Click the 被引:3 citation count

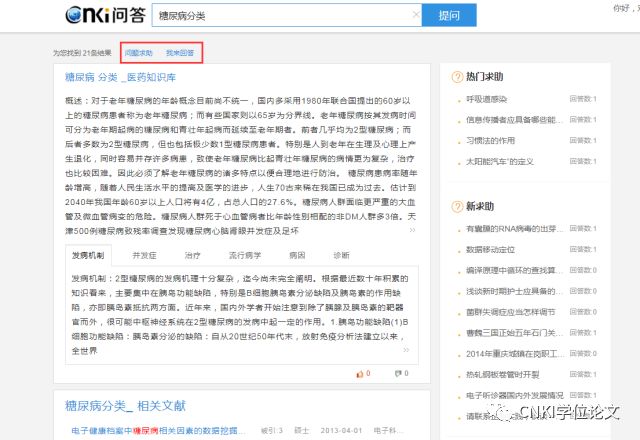click(271, 431)
